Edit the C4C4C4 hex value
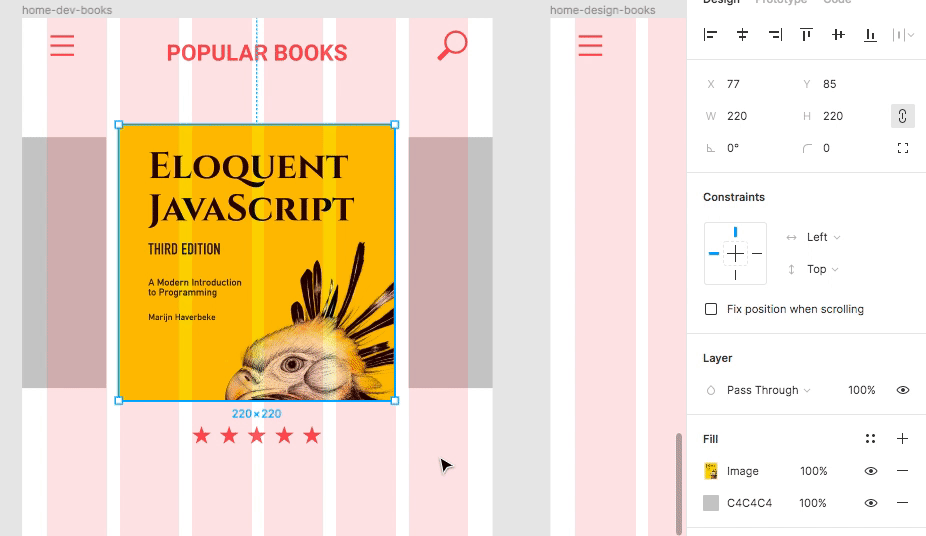The width and height of the screenshot is (926, 536). click(749, 503)
